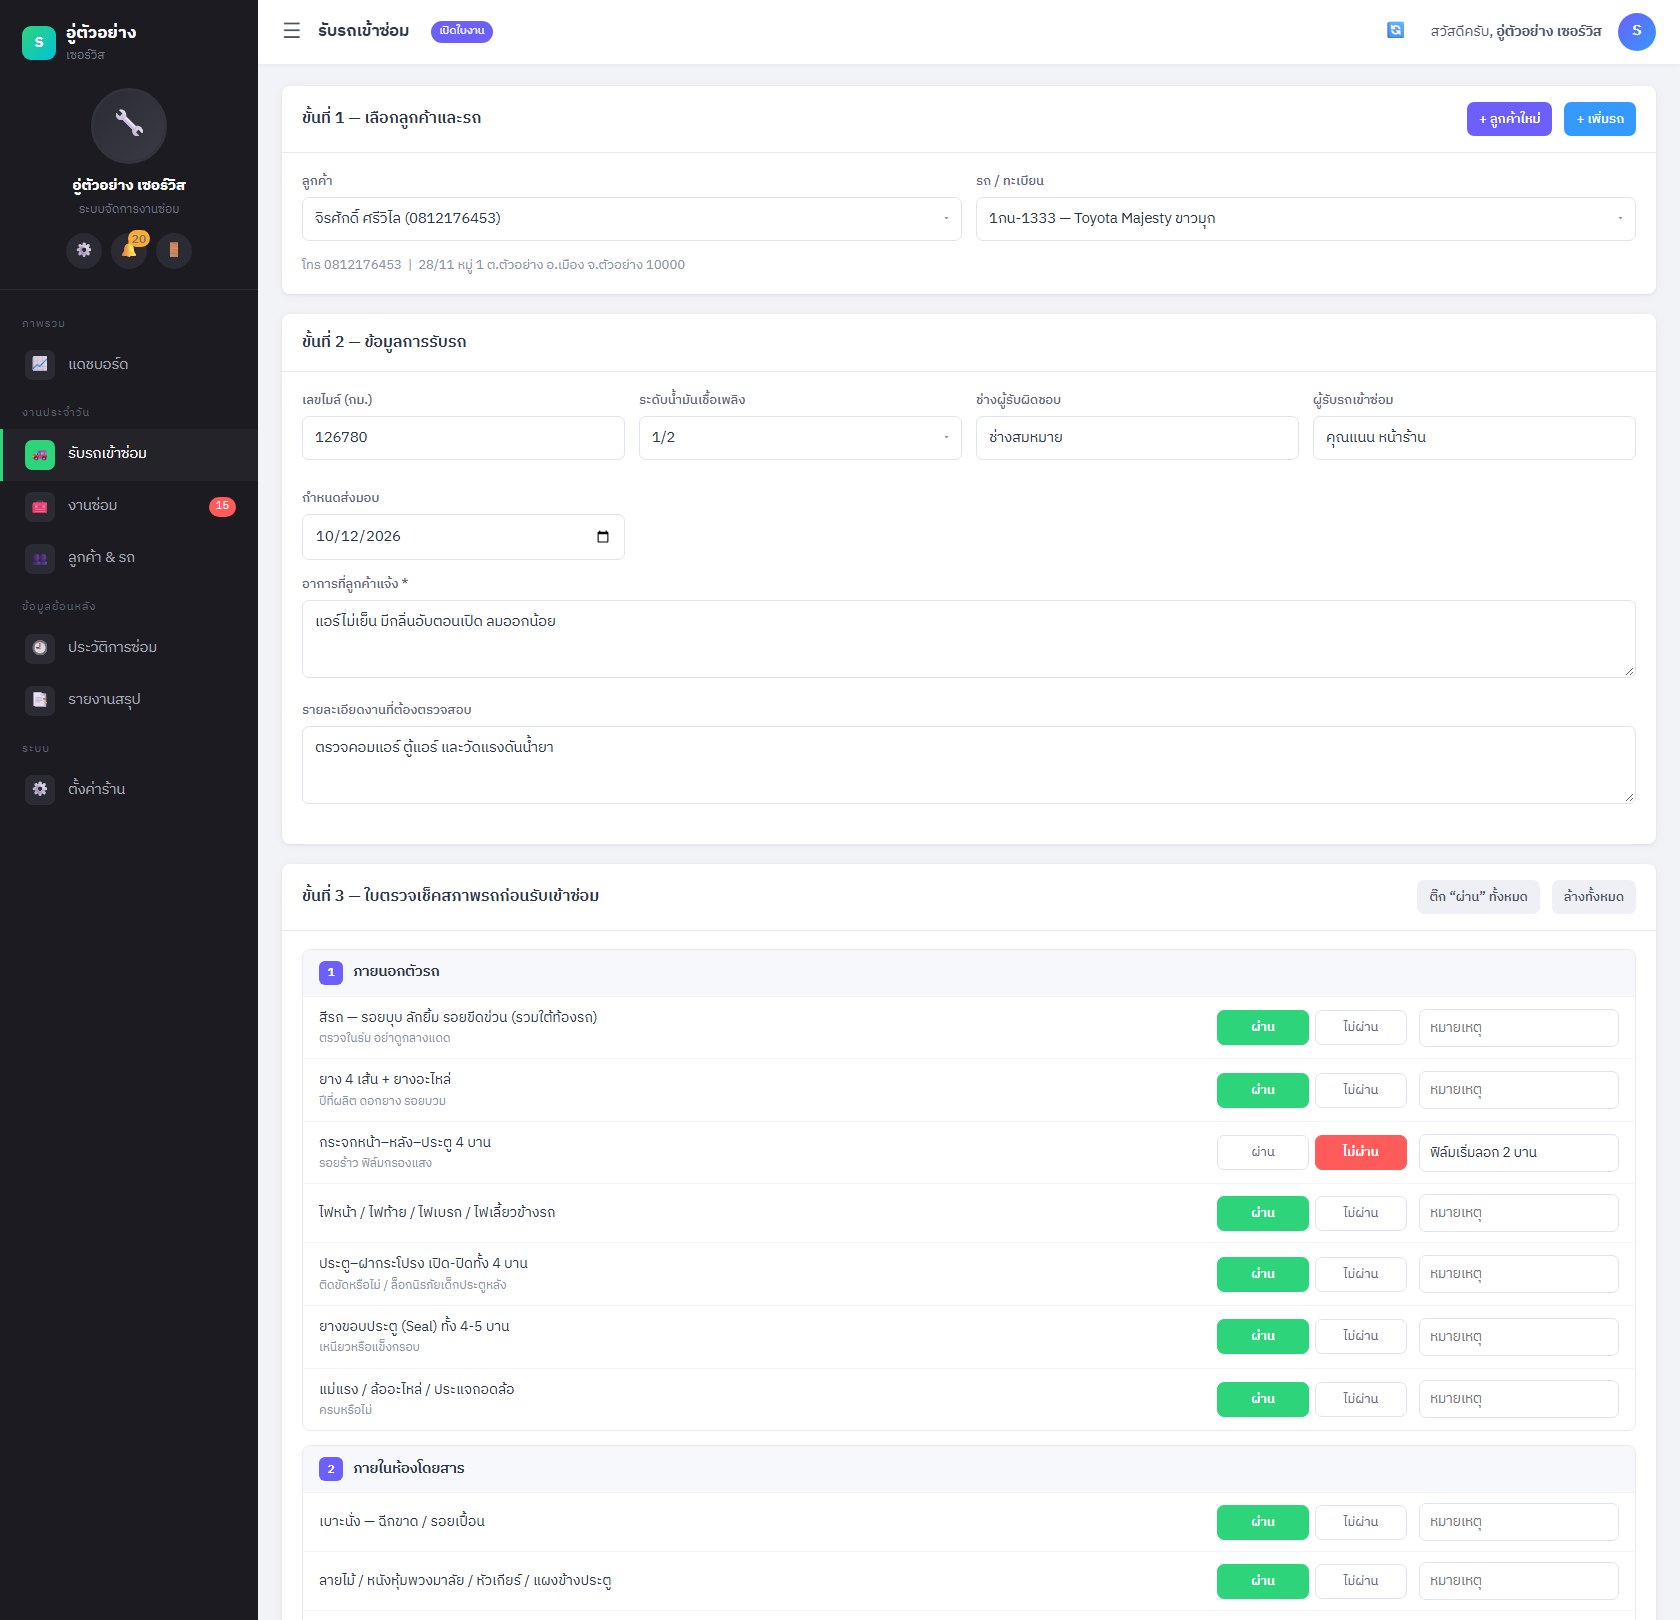Viewport: 1680px width, 1620px height.
Task: Toggle ผ่าน for เบาะนั่ง row
Action: pyautogui.click(x=1262, y=1522)
